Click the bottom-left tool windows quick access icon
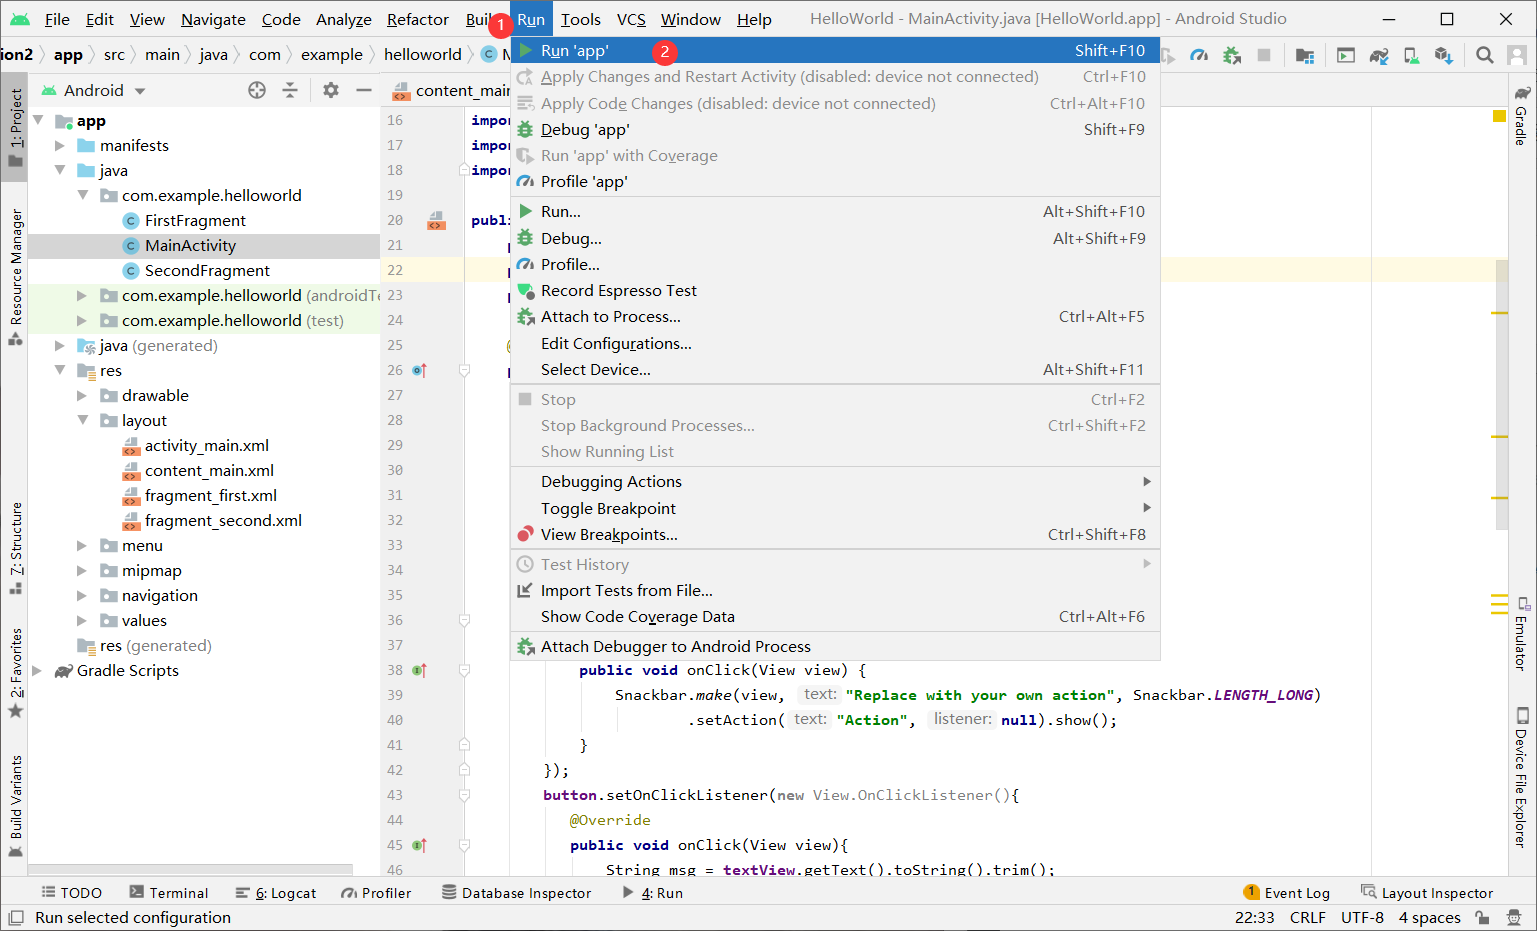The width and height of the screenshot is (1537, 931). 15,917
